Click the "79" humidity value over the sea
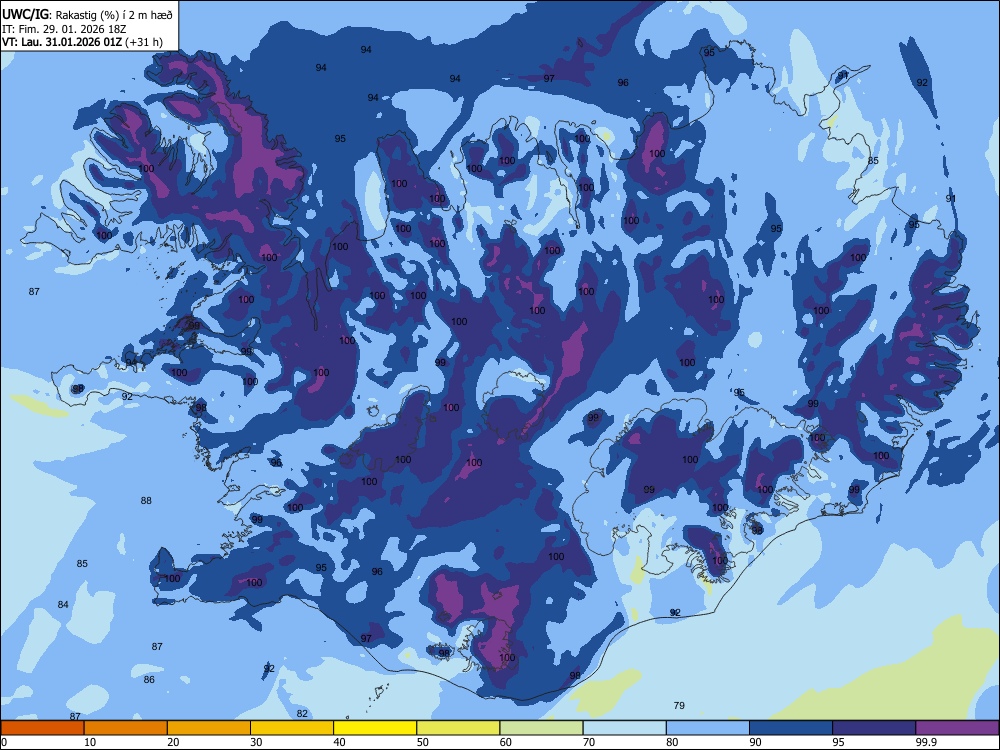Image resolution: width=1000 pixels, height=750 pixels. pyautogui.click(x=679, y=705)
